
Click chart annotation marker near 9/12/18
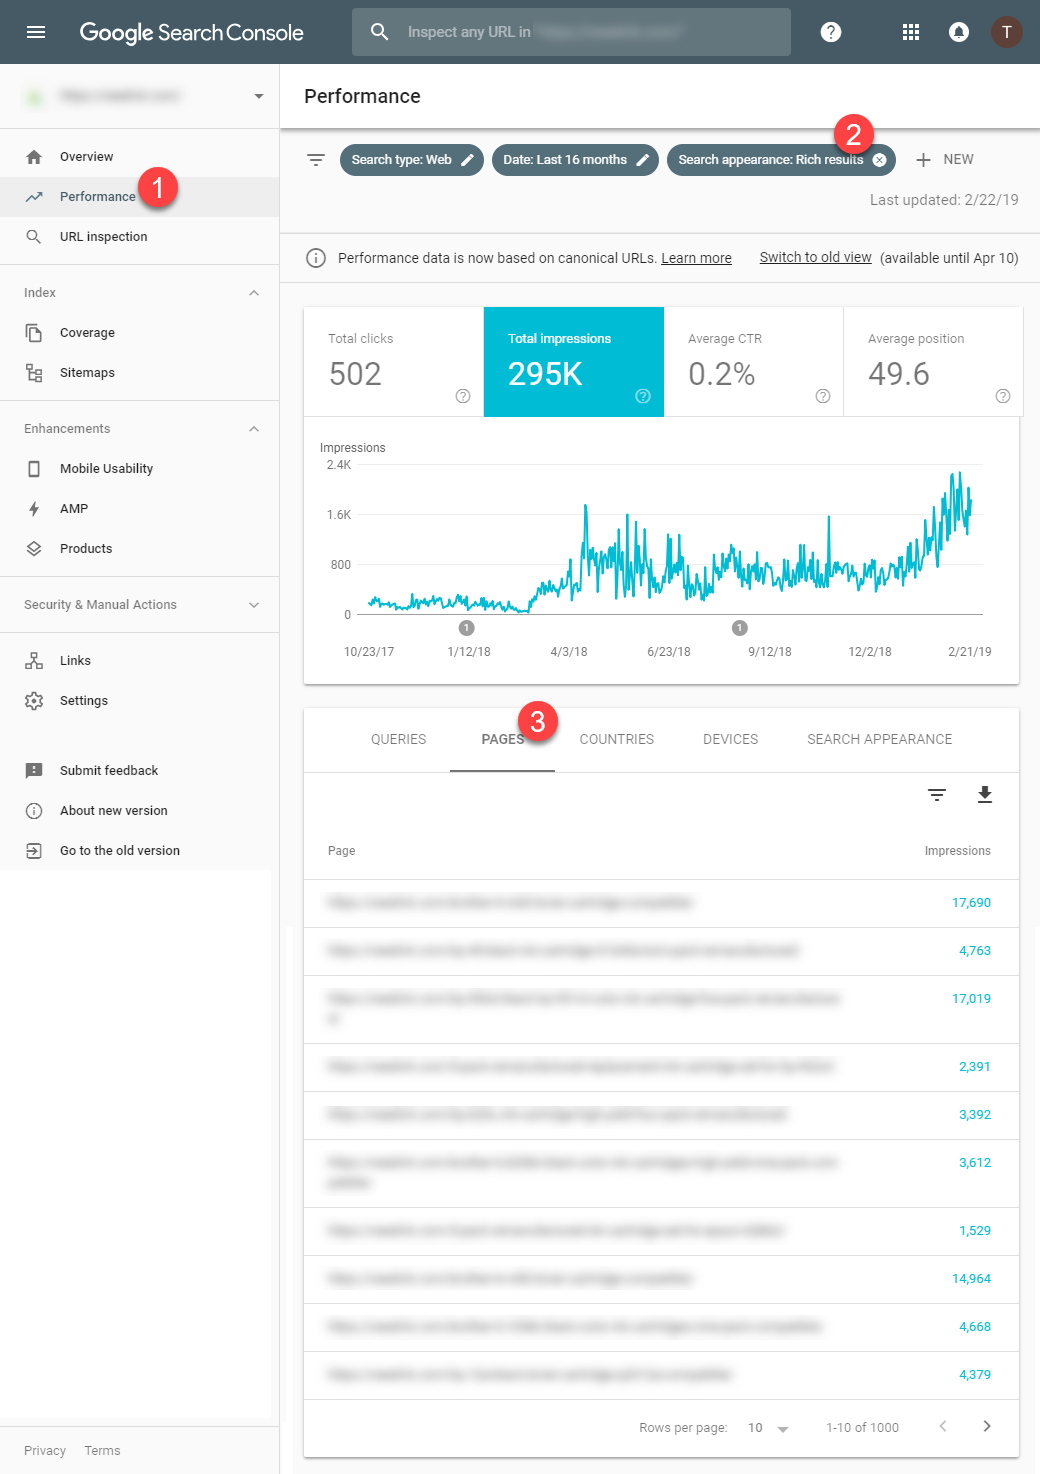(x=740, y=628)
